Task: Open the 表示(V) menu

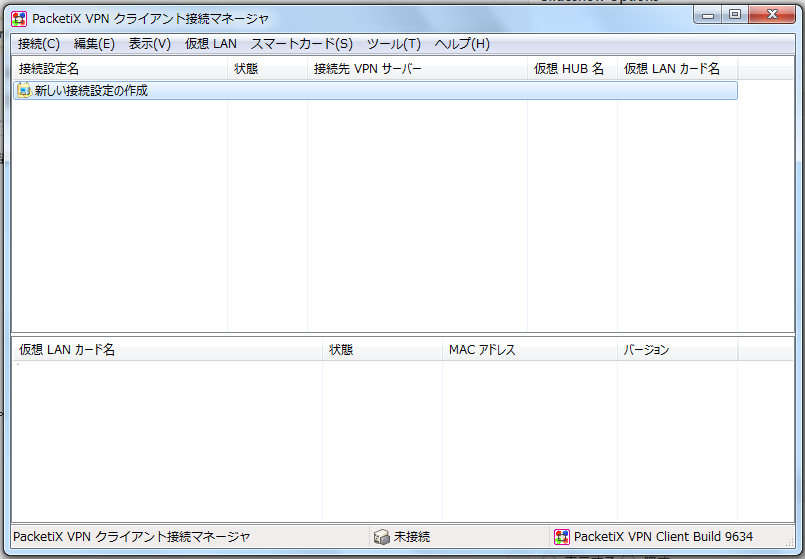Action: [149, 44]
